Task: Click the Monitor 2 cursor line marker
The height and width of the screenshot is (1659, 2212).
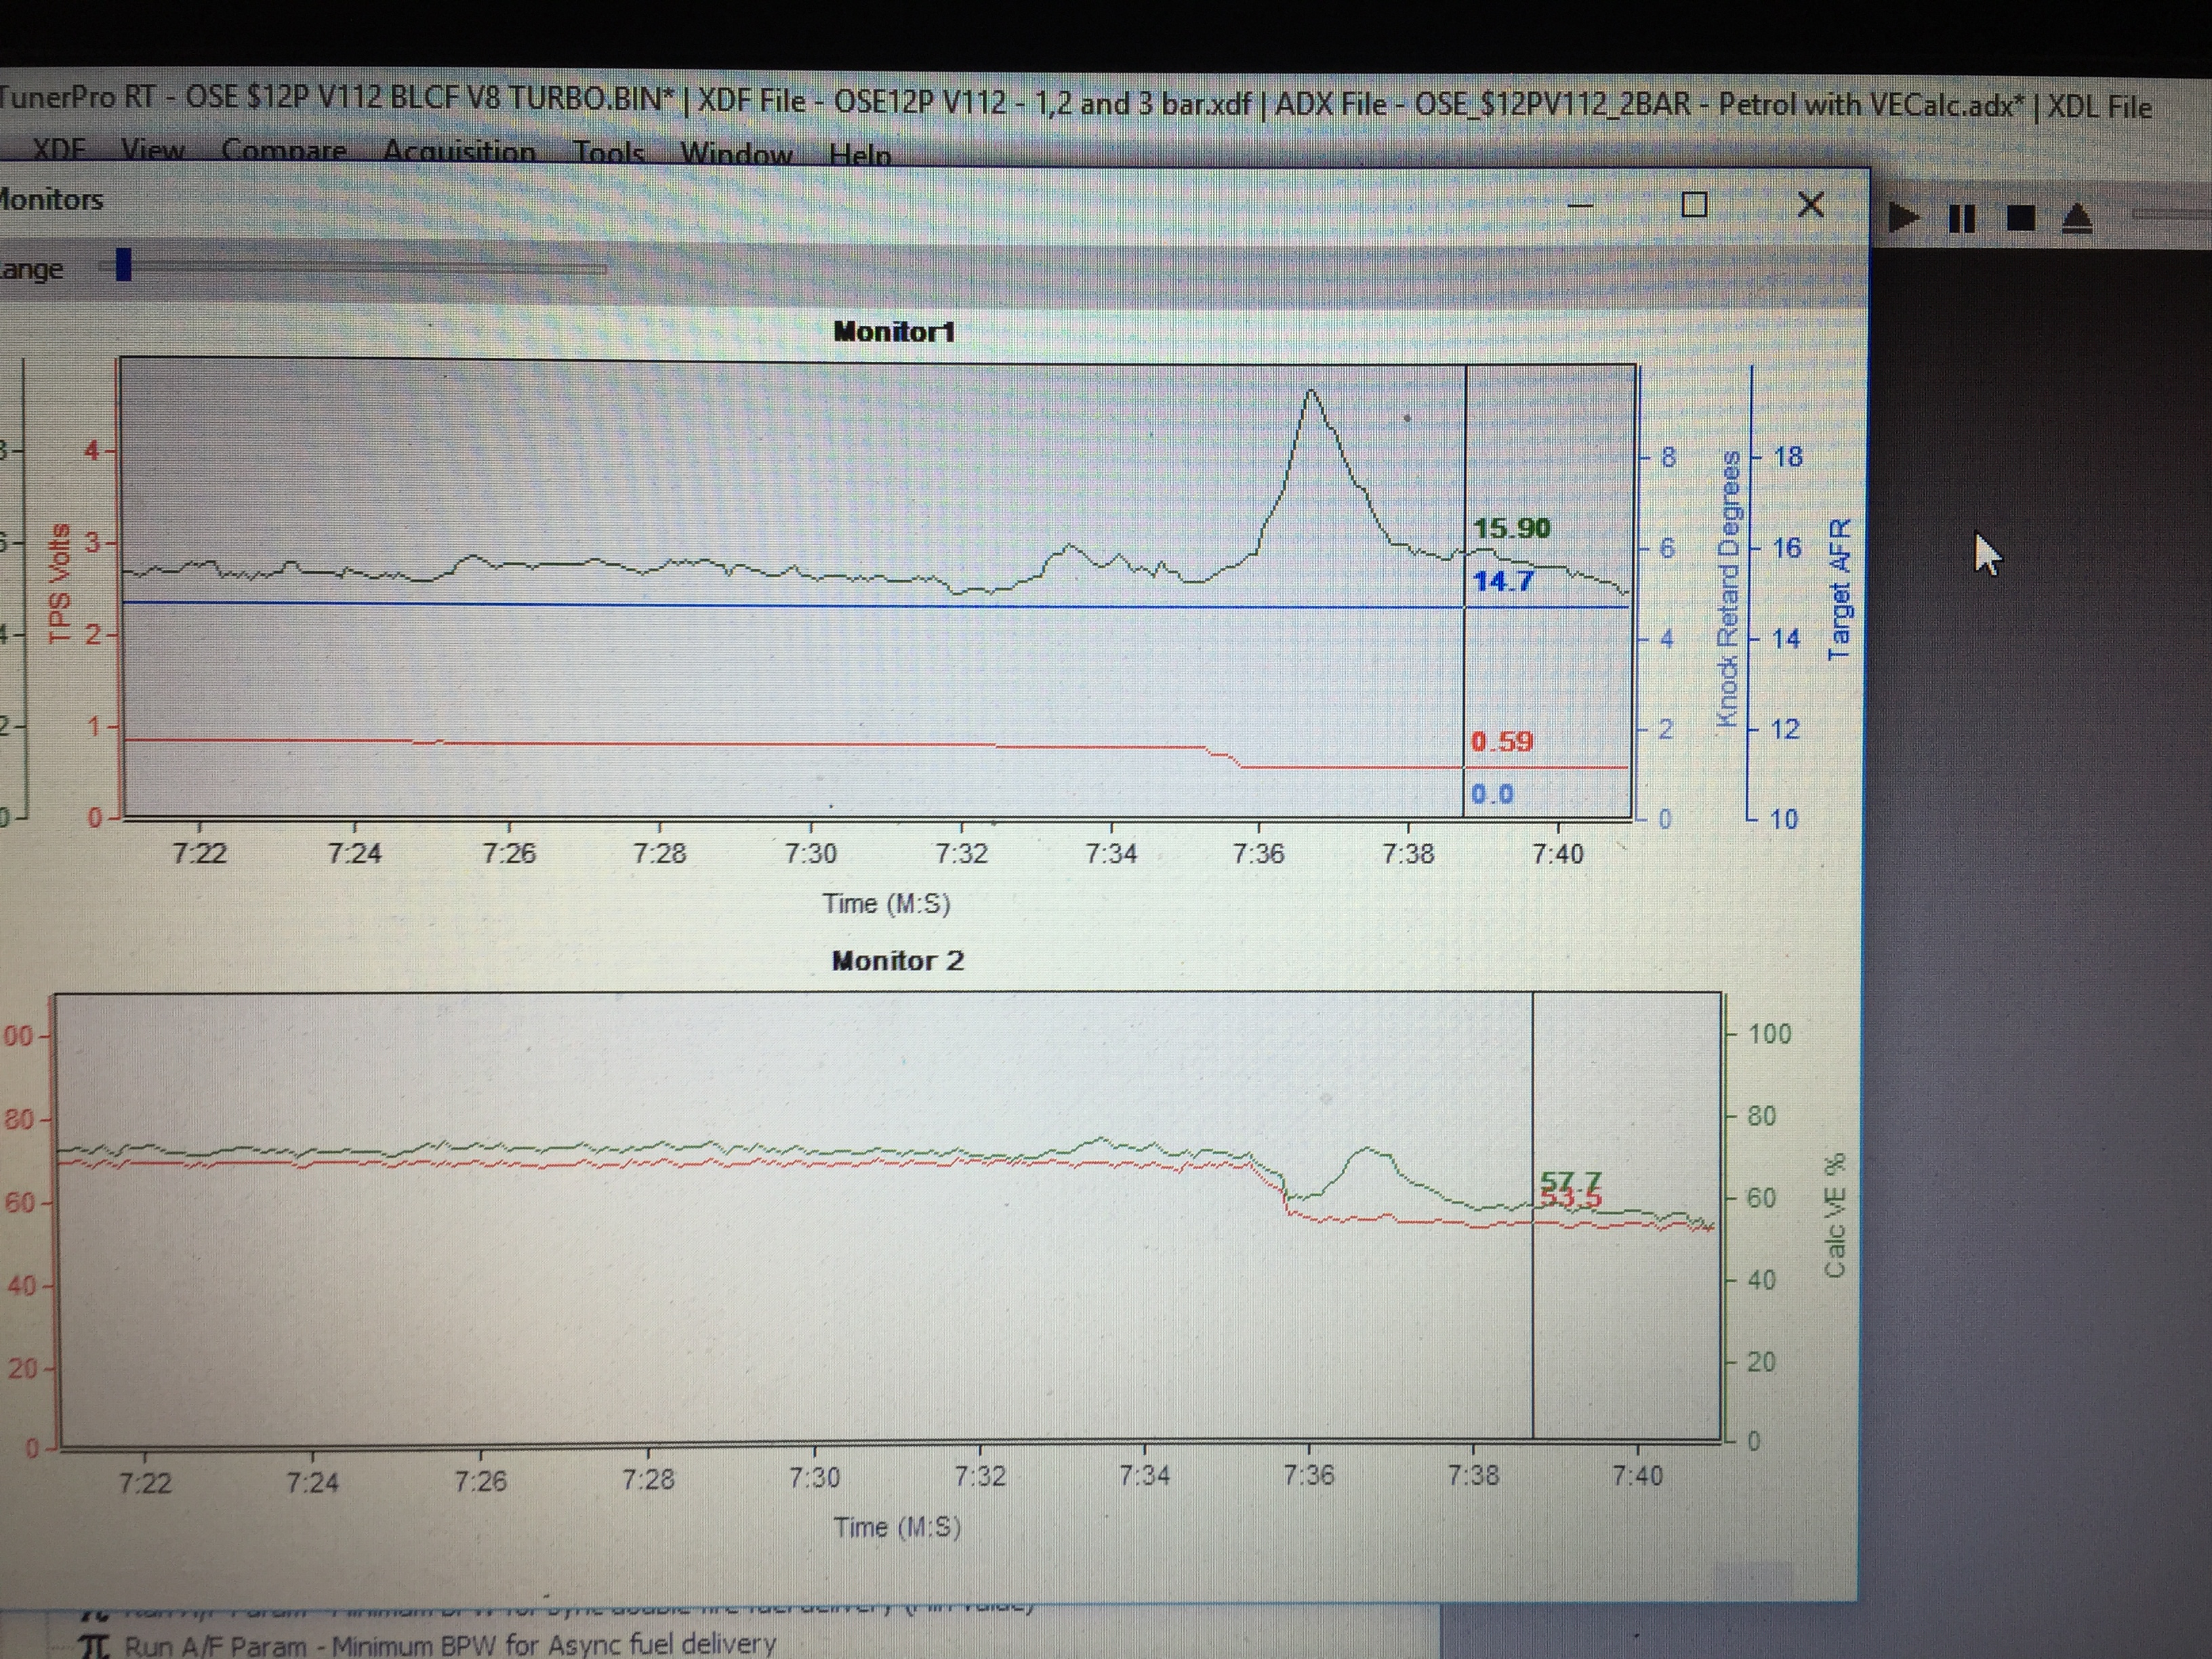Action: click(1532, 1215)
